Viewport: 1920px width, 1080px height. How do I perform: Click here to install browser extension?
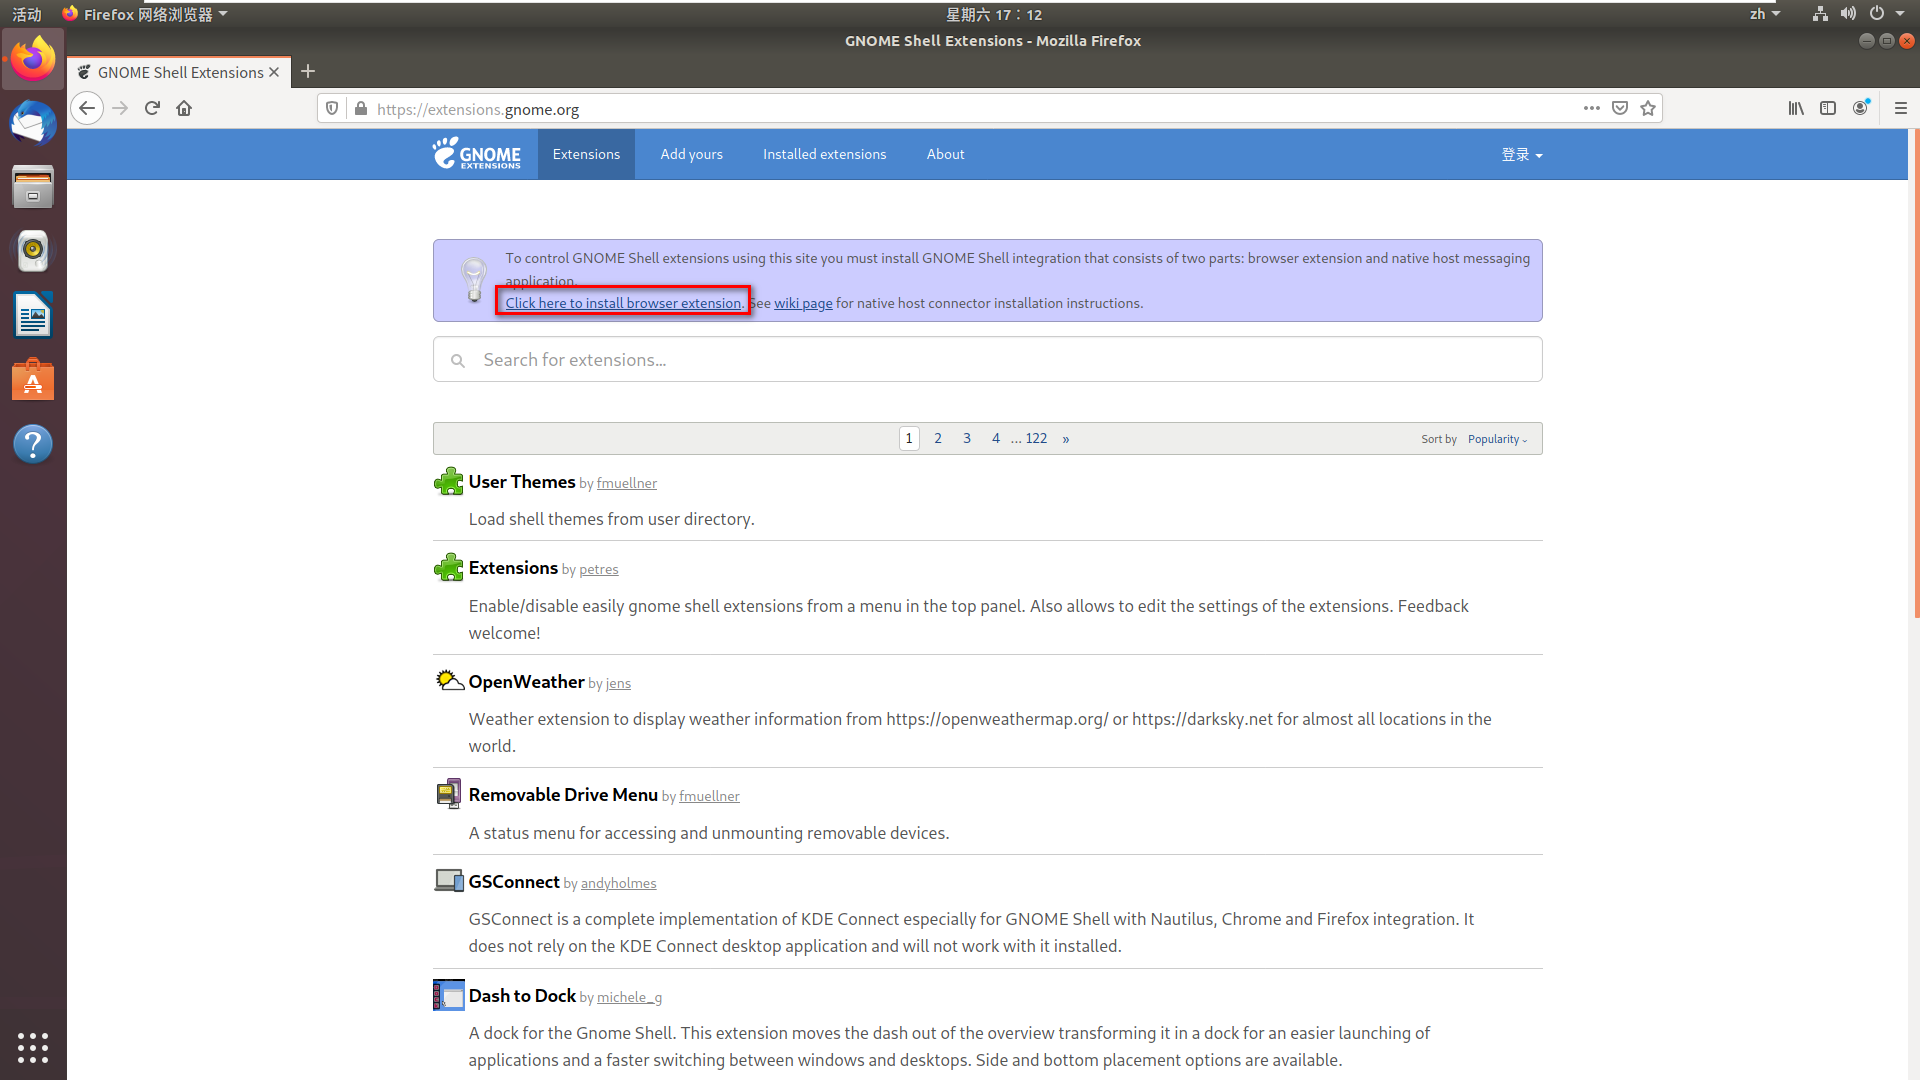(623, 303)
